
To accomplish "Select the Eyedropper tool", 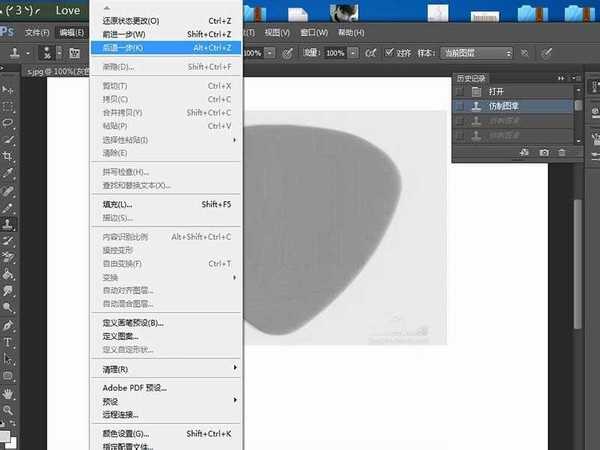I will tap(7, 173).
